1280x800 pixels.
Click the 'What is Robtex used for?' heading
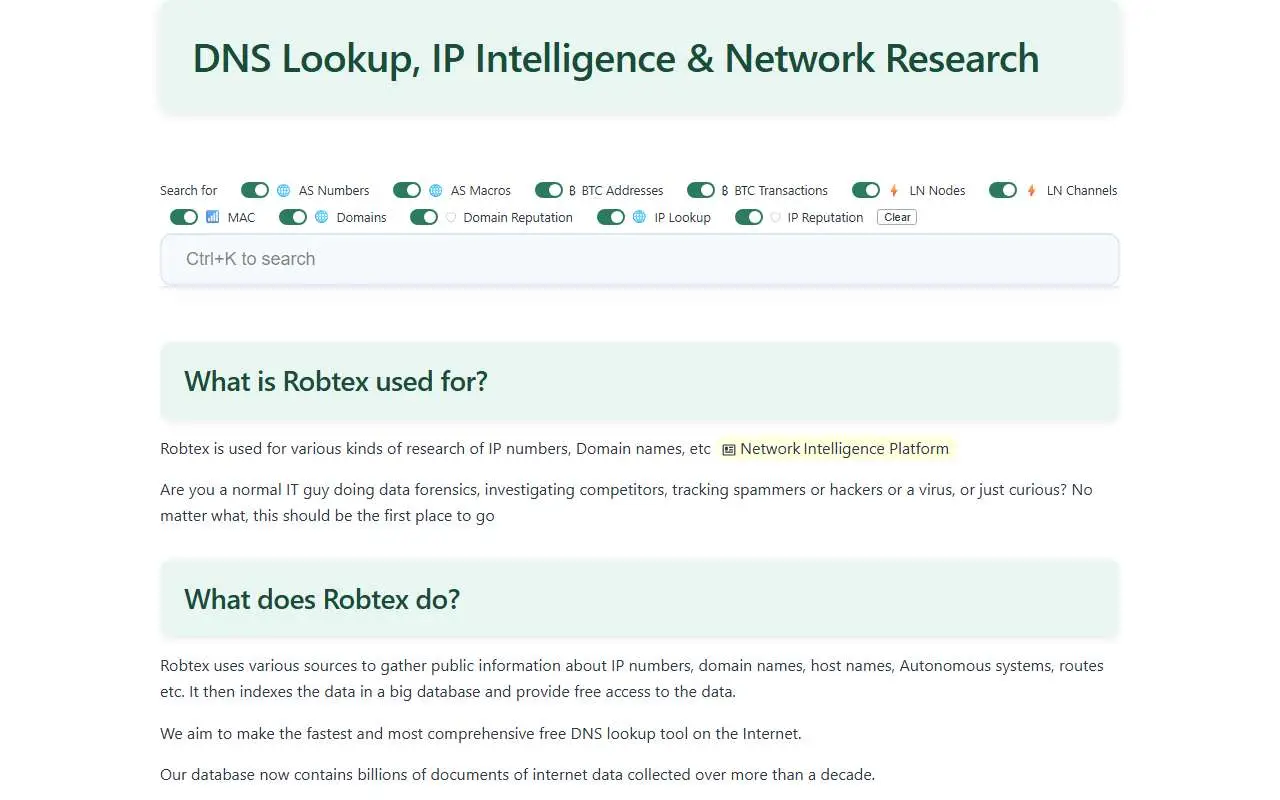coord(336,381)
